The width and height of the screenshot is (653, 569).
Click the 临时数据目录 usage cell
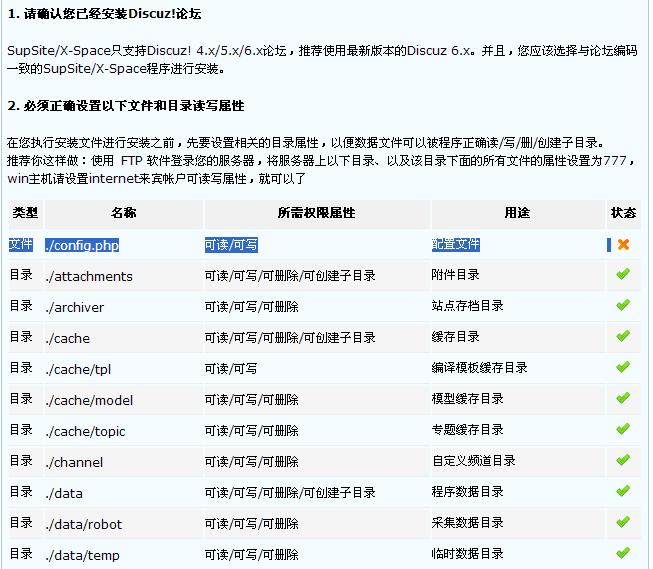468,554
